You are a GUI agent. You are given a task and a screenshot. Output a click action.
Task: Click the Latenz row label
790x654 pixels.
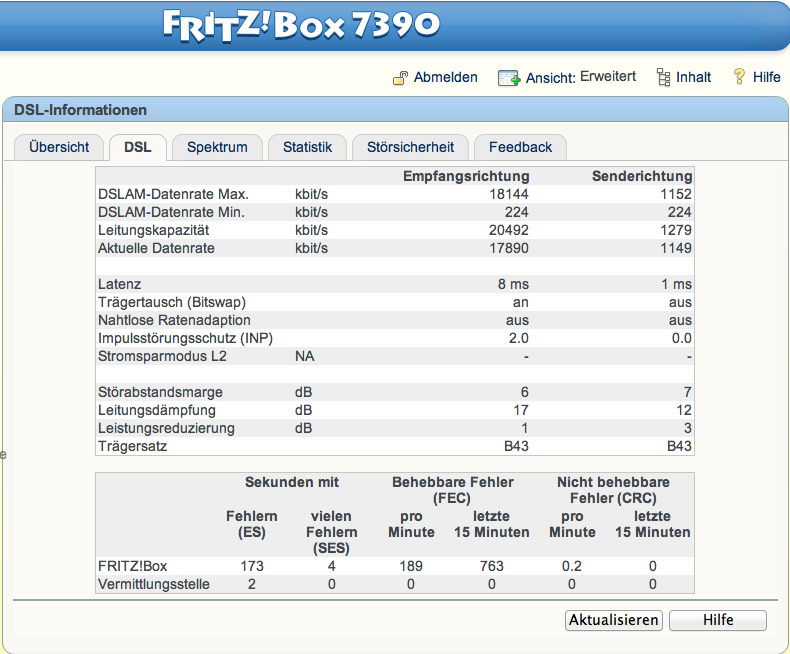click(119, 285)
